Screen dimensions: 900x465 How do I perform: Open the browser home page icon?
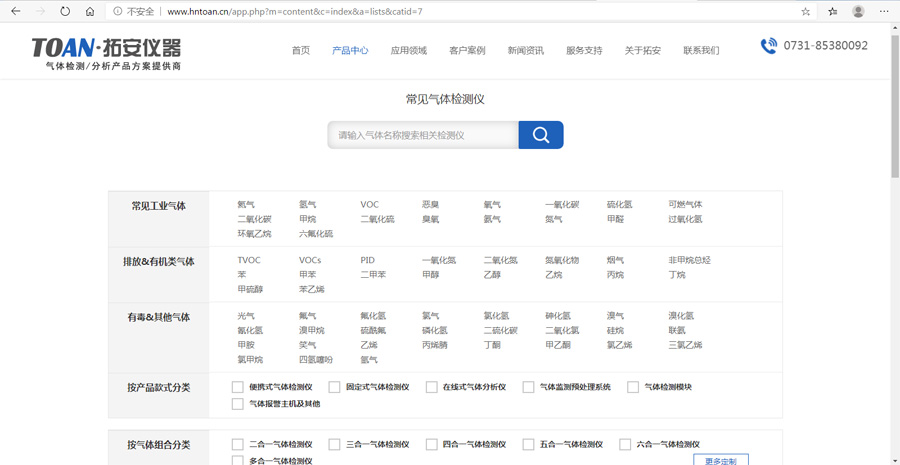coord(90,11)
